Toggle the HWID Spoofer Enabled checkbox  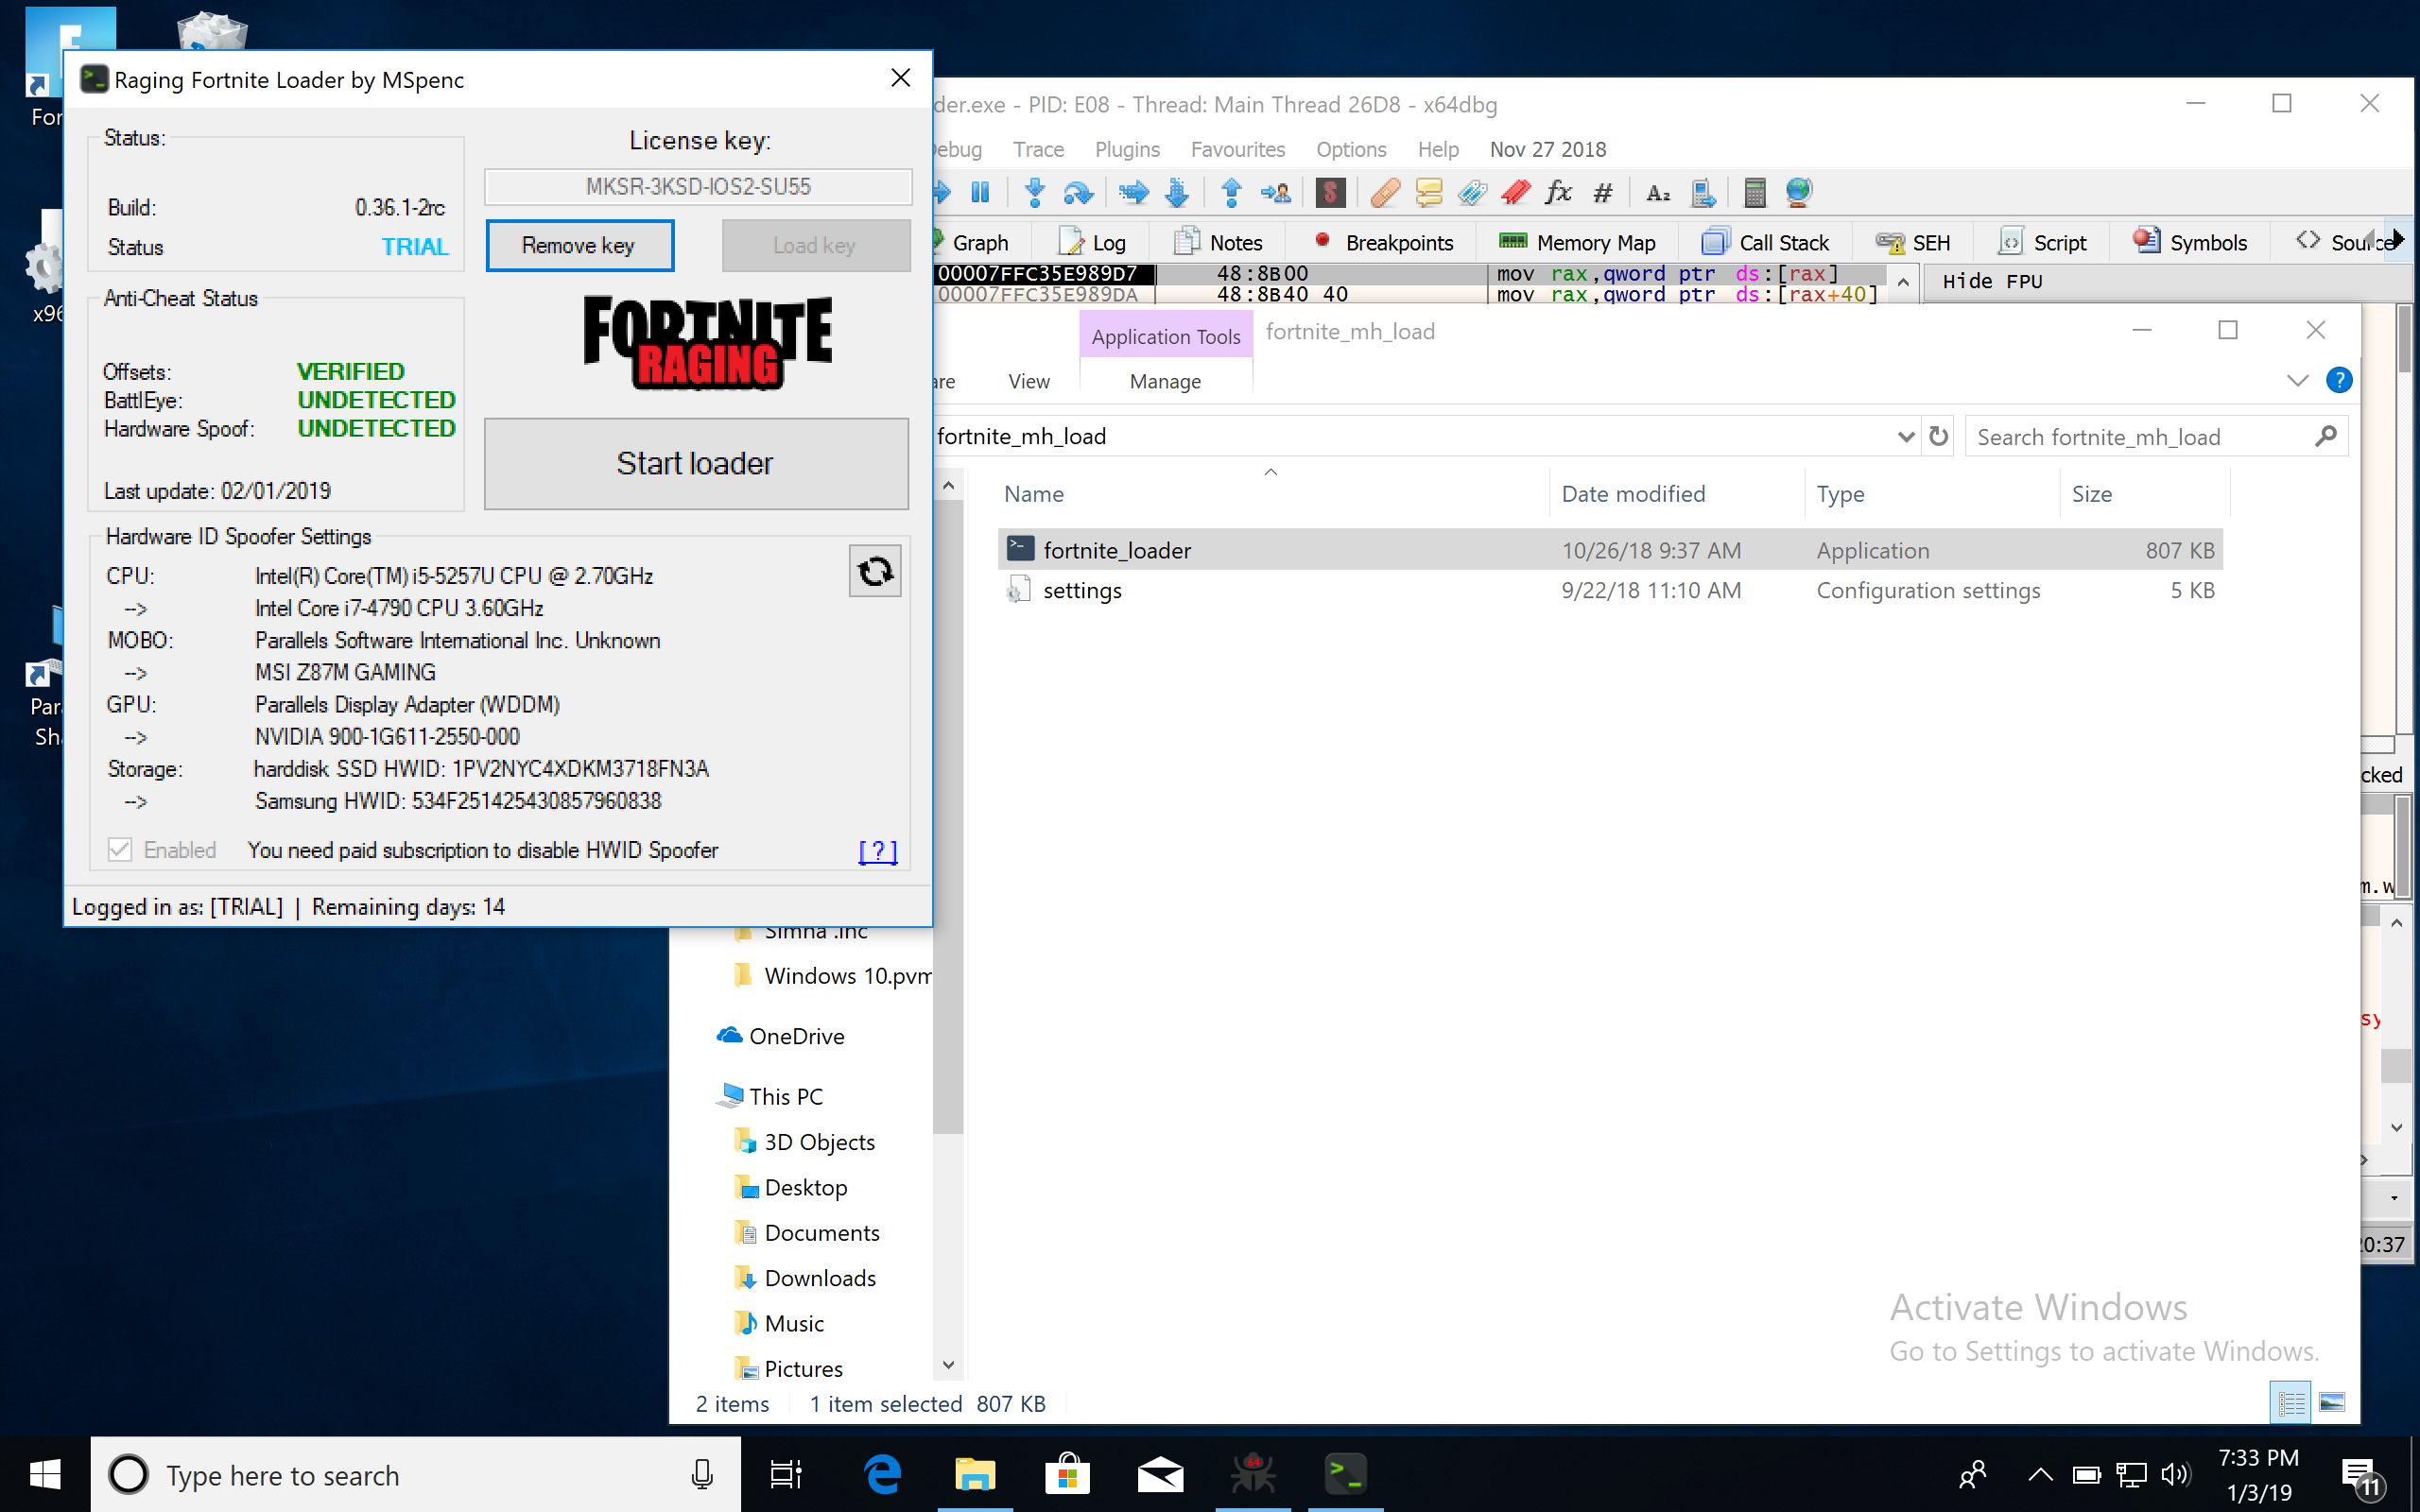(120, 850)
